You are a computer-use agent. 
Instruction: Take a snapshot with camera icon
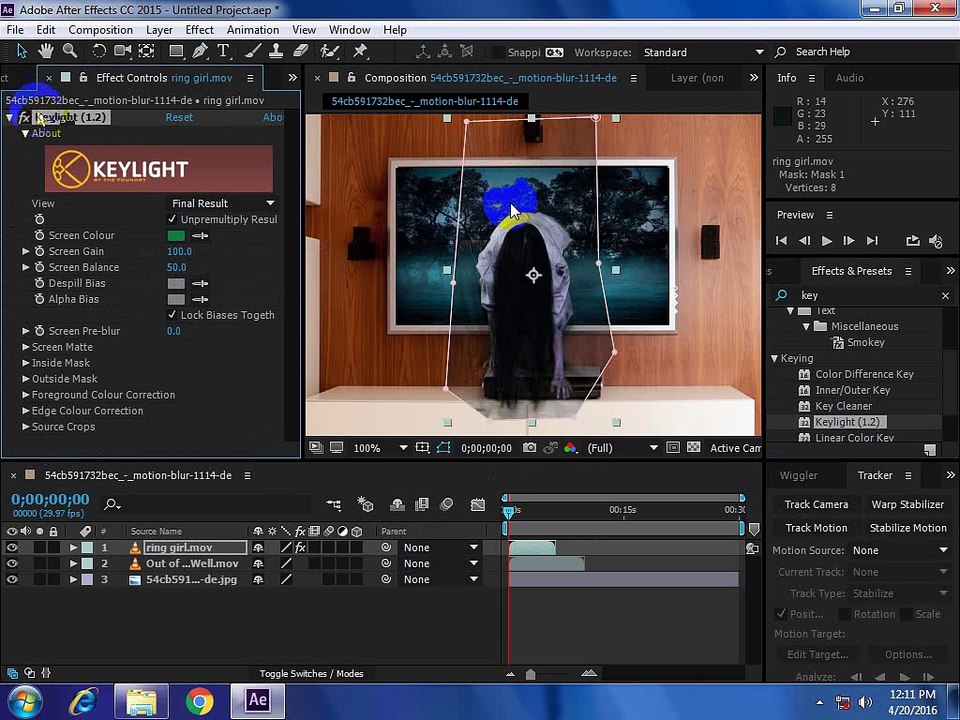click(529, 448)
